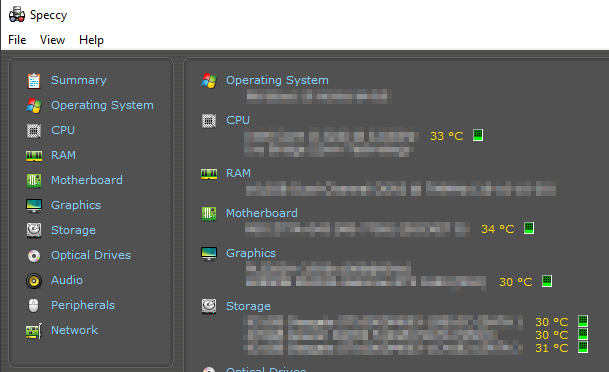Image resolution: width=609 pixels, height=372 pixels.
Task: Click the CPU heading link in summary
Action: click(238, 120)
